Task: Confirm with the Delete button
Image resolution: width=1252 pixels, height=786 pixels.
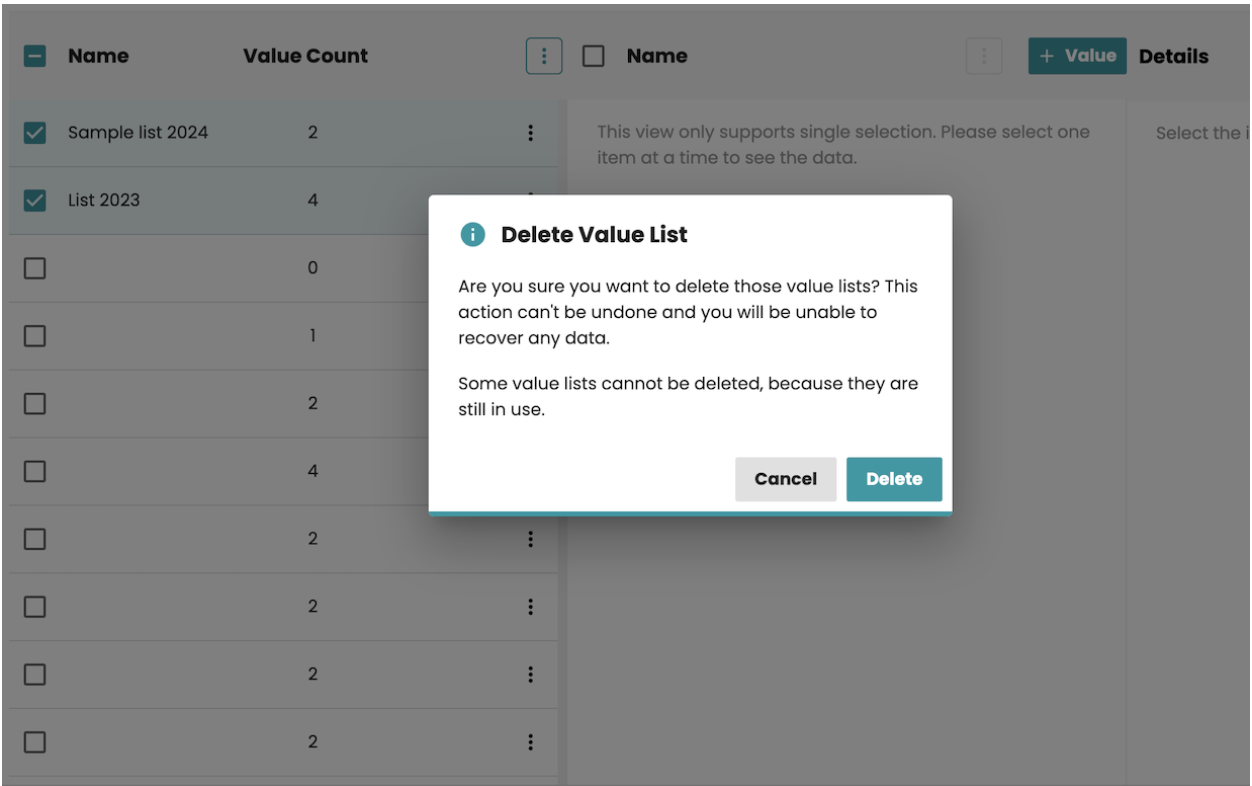Action: (894, 479)
